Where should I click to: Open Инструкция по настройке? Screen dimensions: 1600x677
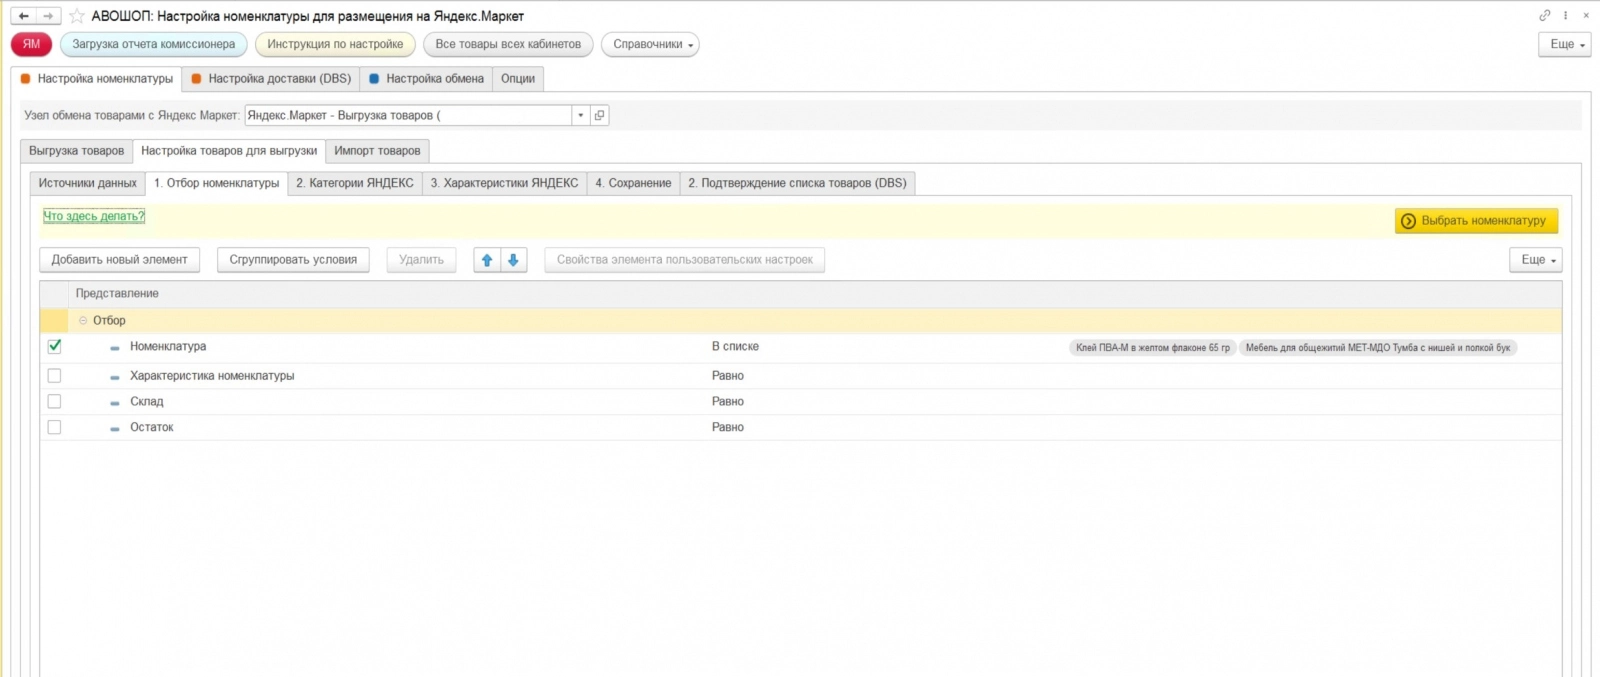pyautogui.click(x=335, y=44)
